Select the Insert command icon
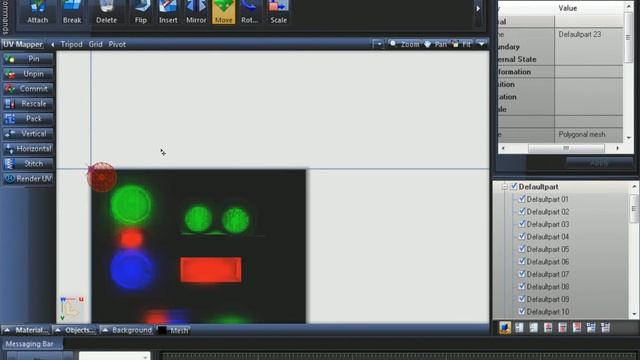The width and height of the screenshot is (640, 360). (168, 12)
